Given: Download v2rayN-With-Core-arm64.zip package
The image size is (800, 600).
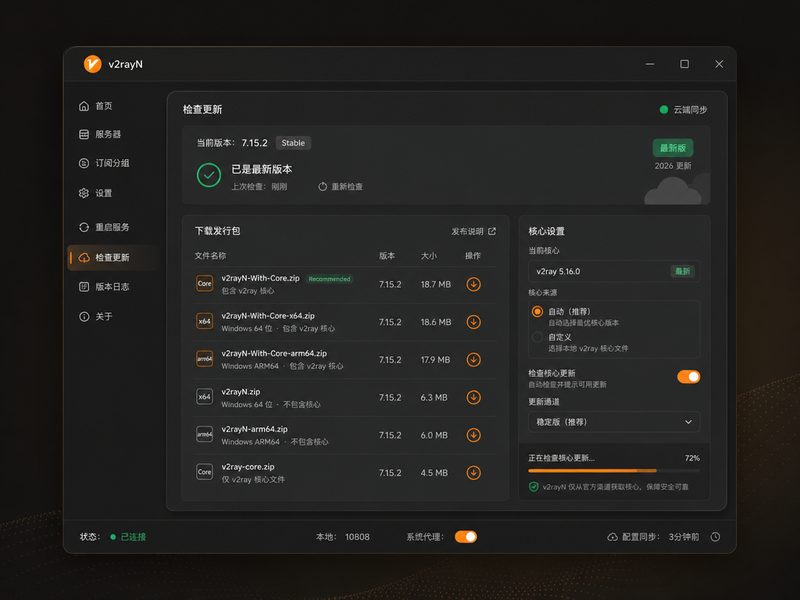Looking at the screenshot, I should 473,360.
